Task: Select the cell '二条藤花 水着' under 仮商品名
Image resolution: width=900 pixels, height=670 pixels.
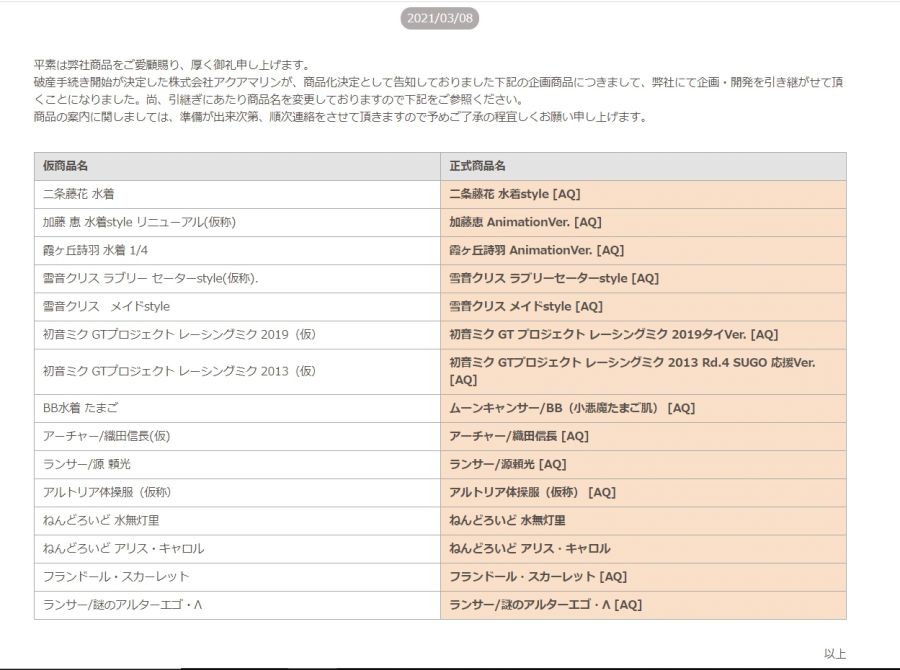Action: tap(237, 195)
